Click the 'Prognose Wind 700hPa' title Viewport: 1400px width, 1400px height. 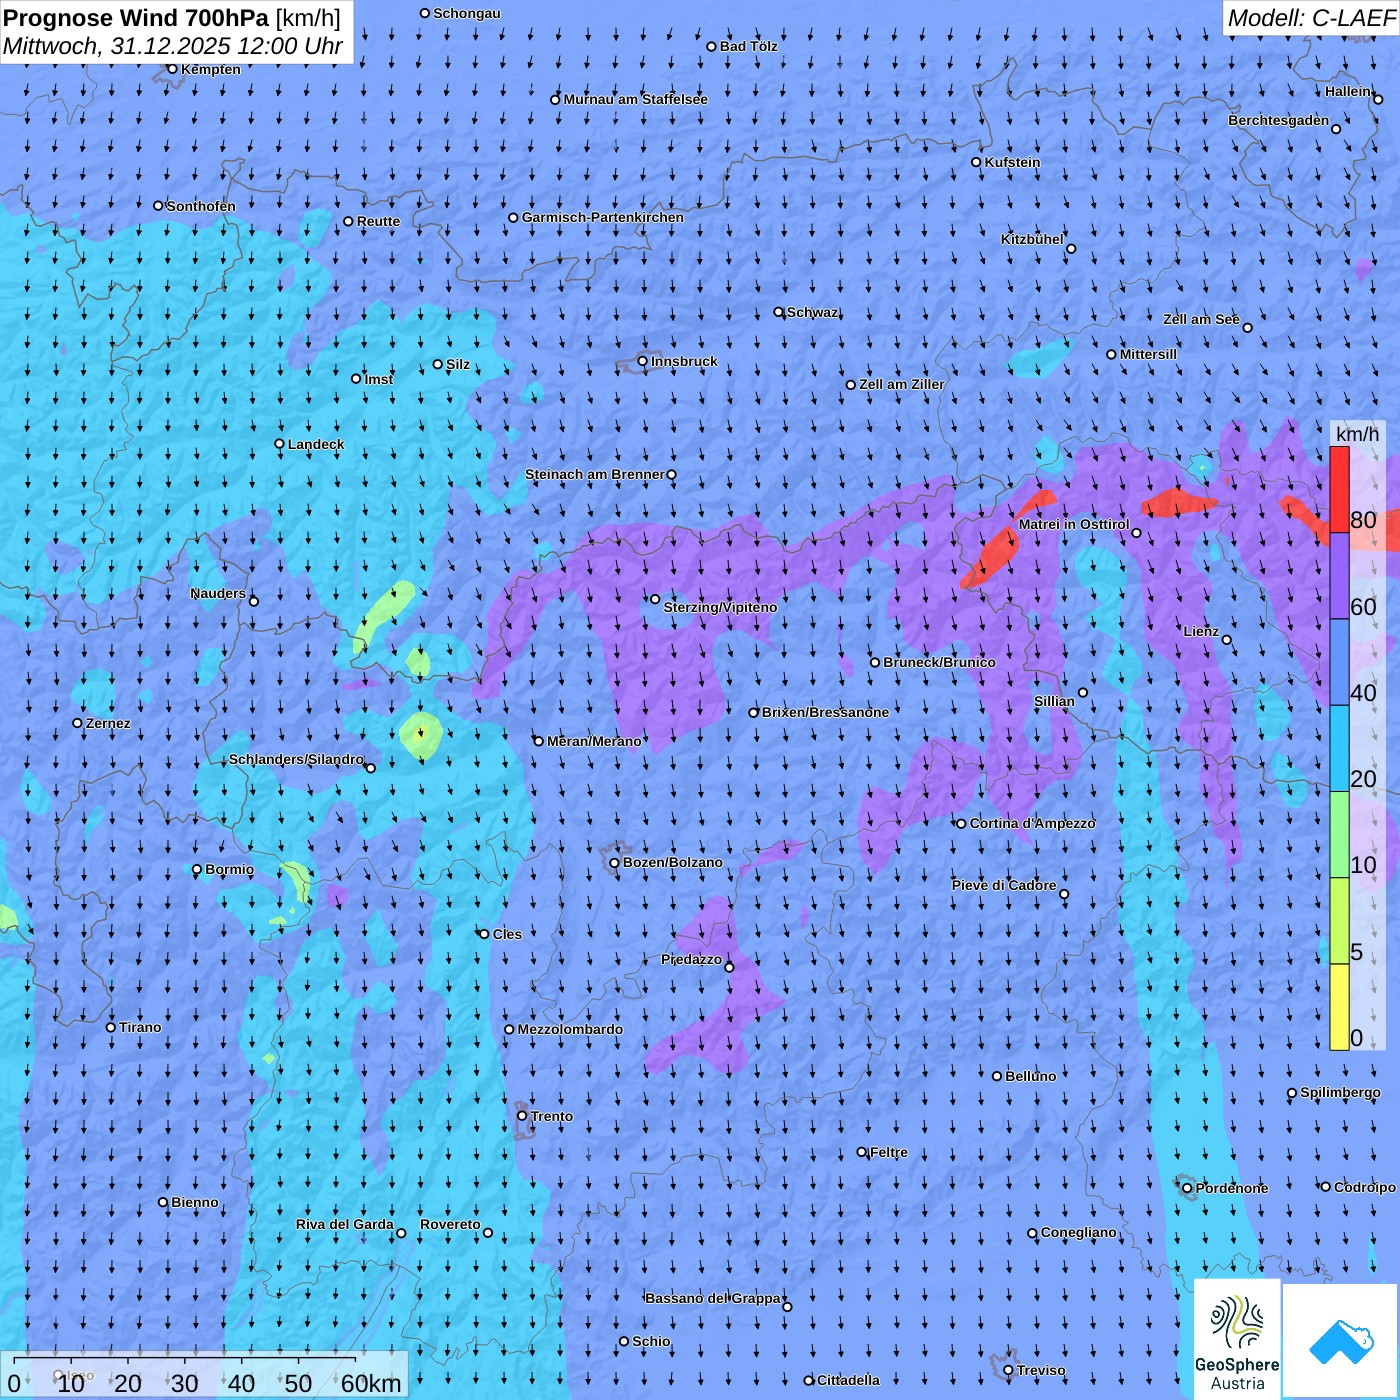tap(136, 17)
